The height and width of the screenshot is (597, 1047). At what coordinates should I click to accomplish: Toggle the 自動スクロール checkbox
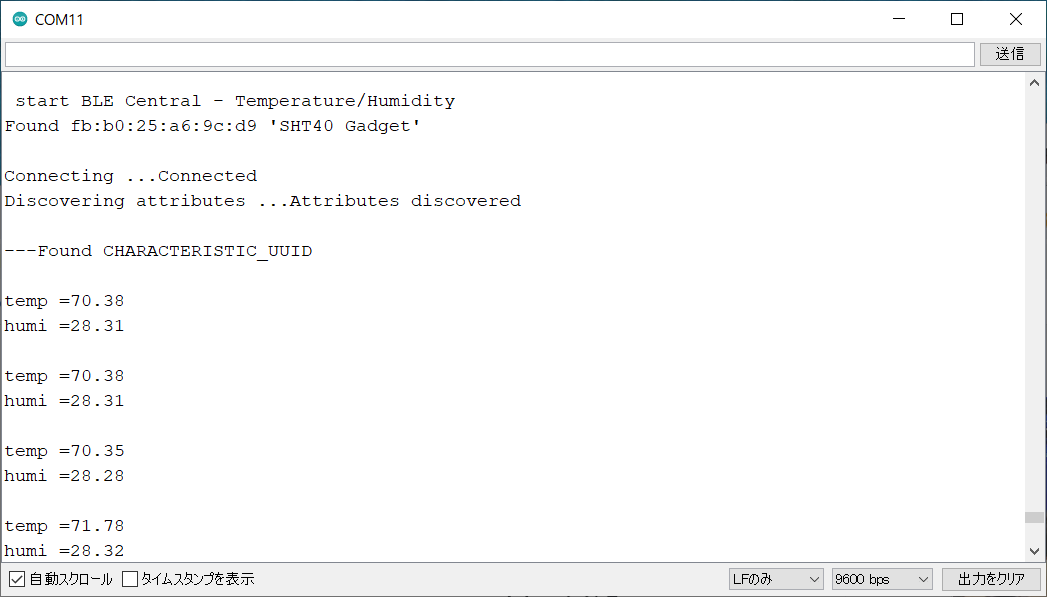[x=17, y=579]
